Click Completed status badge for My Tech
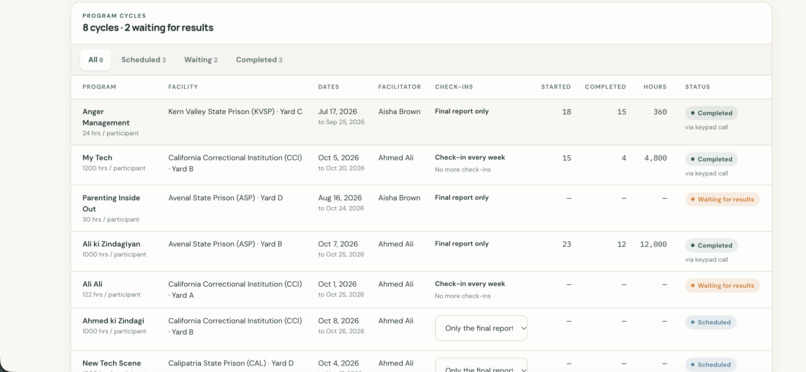The width and height of the screenshot is (806, 372). tap(711, 159)
